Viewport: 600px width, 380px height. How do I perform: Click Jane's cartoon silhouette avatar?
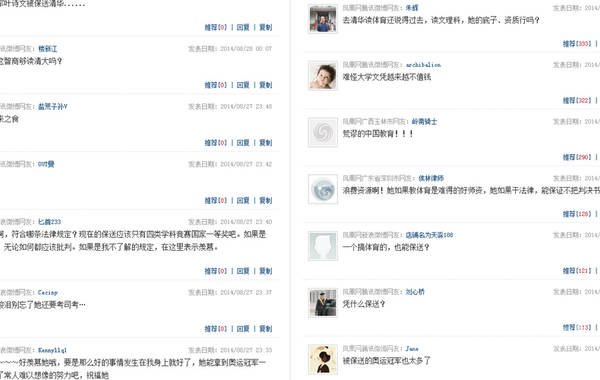coord(323,359)
